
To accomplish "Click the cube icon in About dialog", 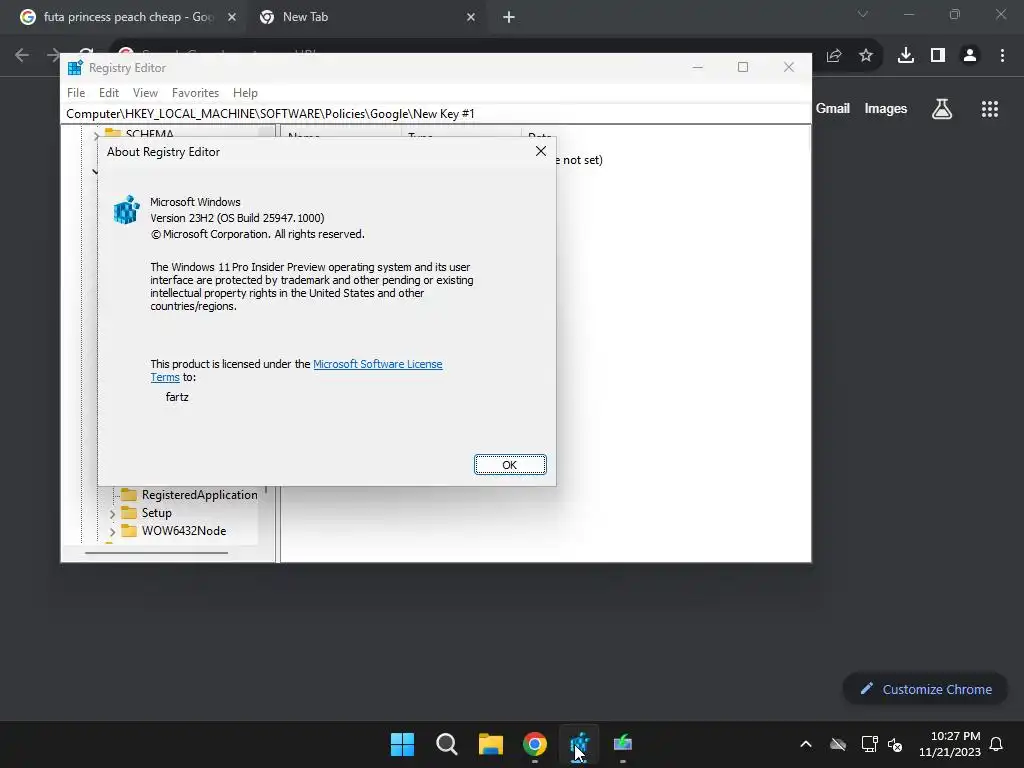I will (126, 210).
